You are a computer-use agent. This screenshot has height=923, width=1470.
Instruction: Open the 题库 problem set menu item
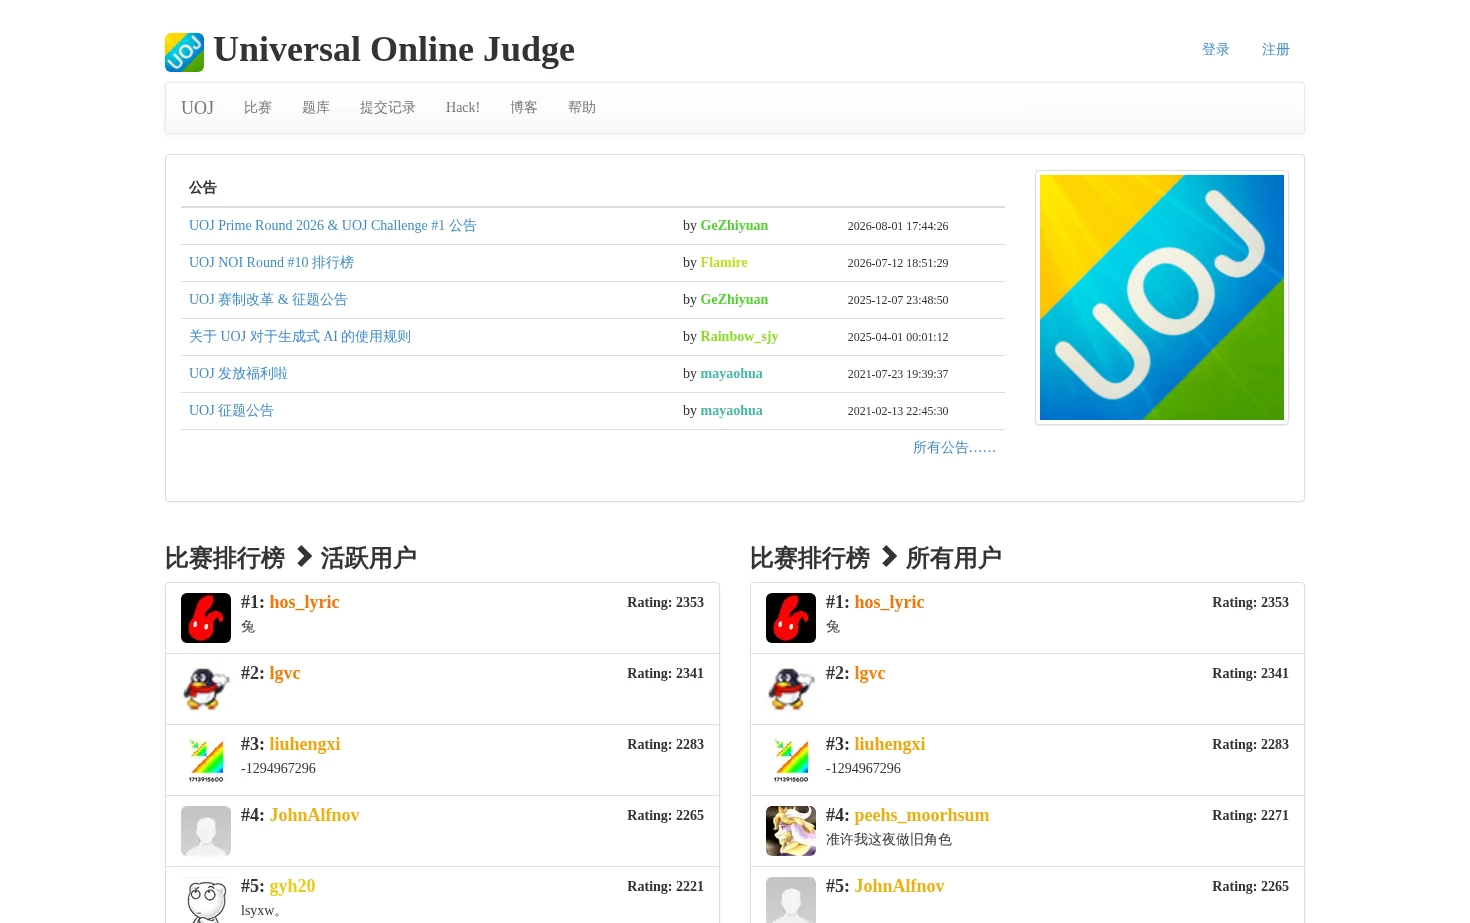[x=316, y=107]
